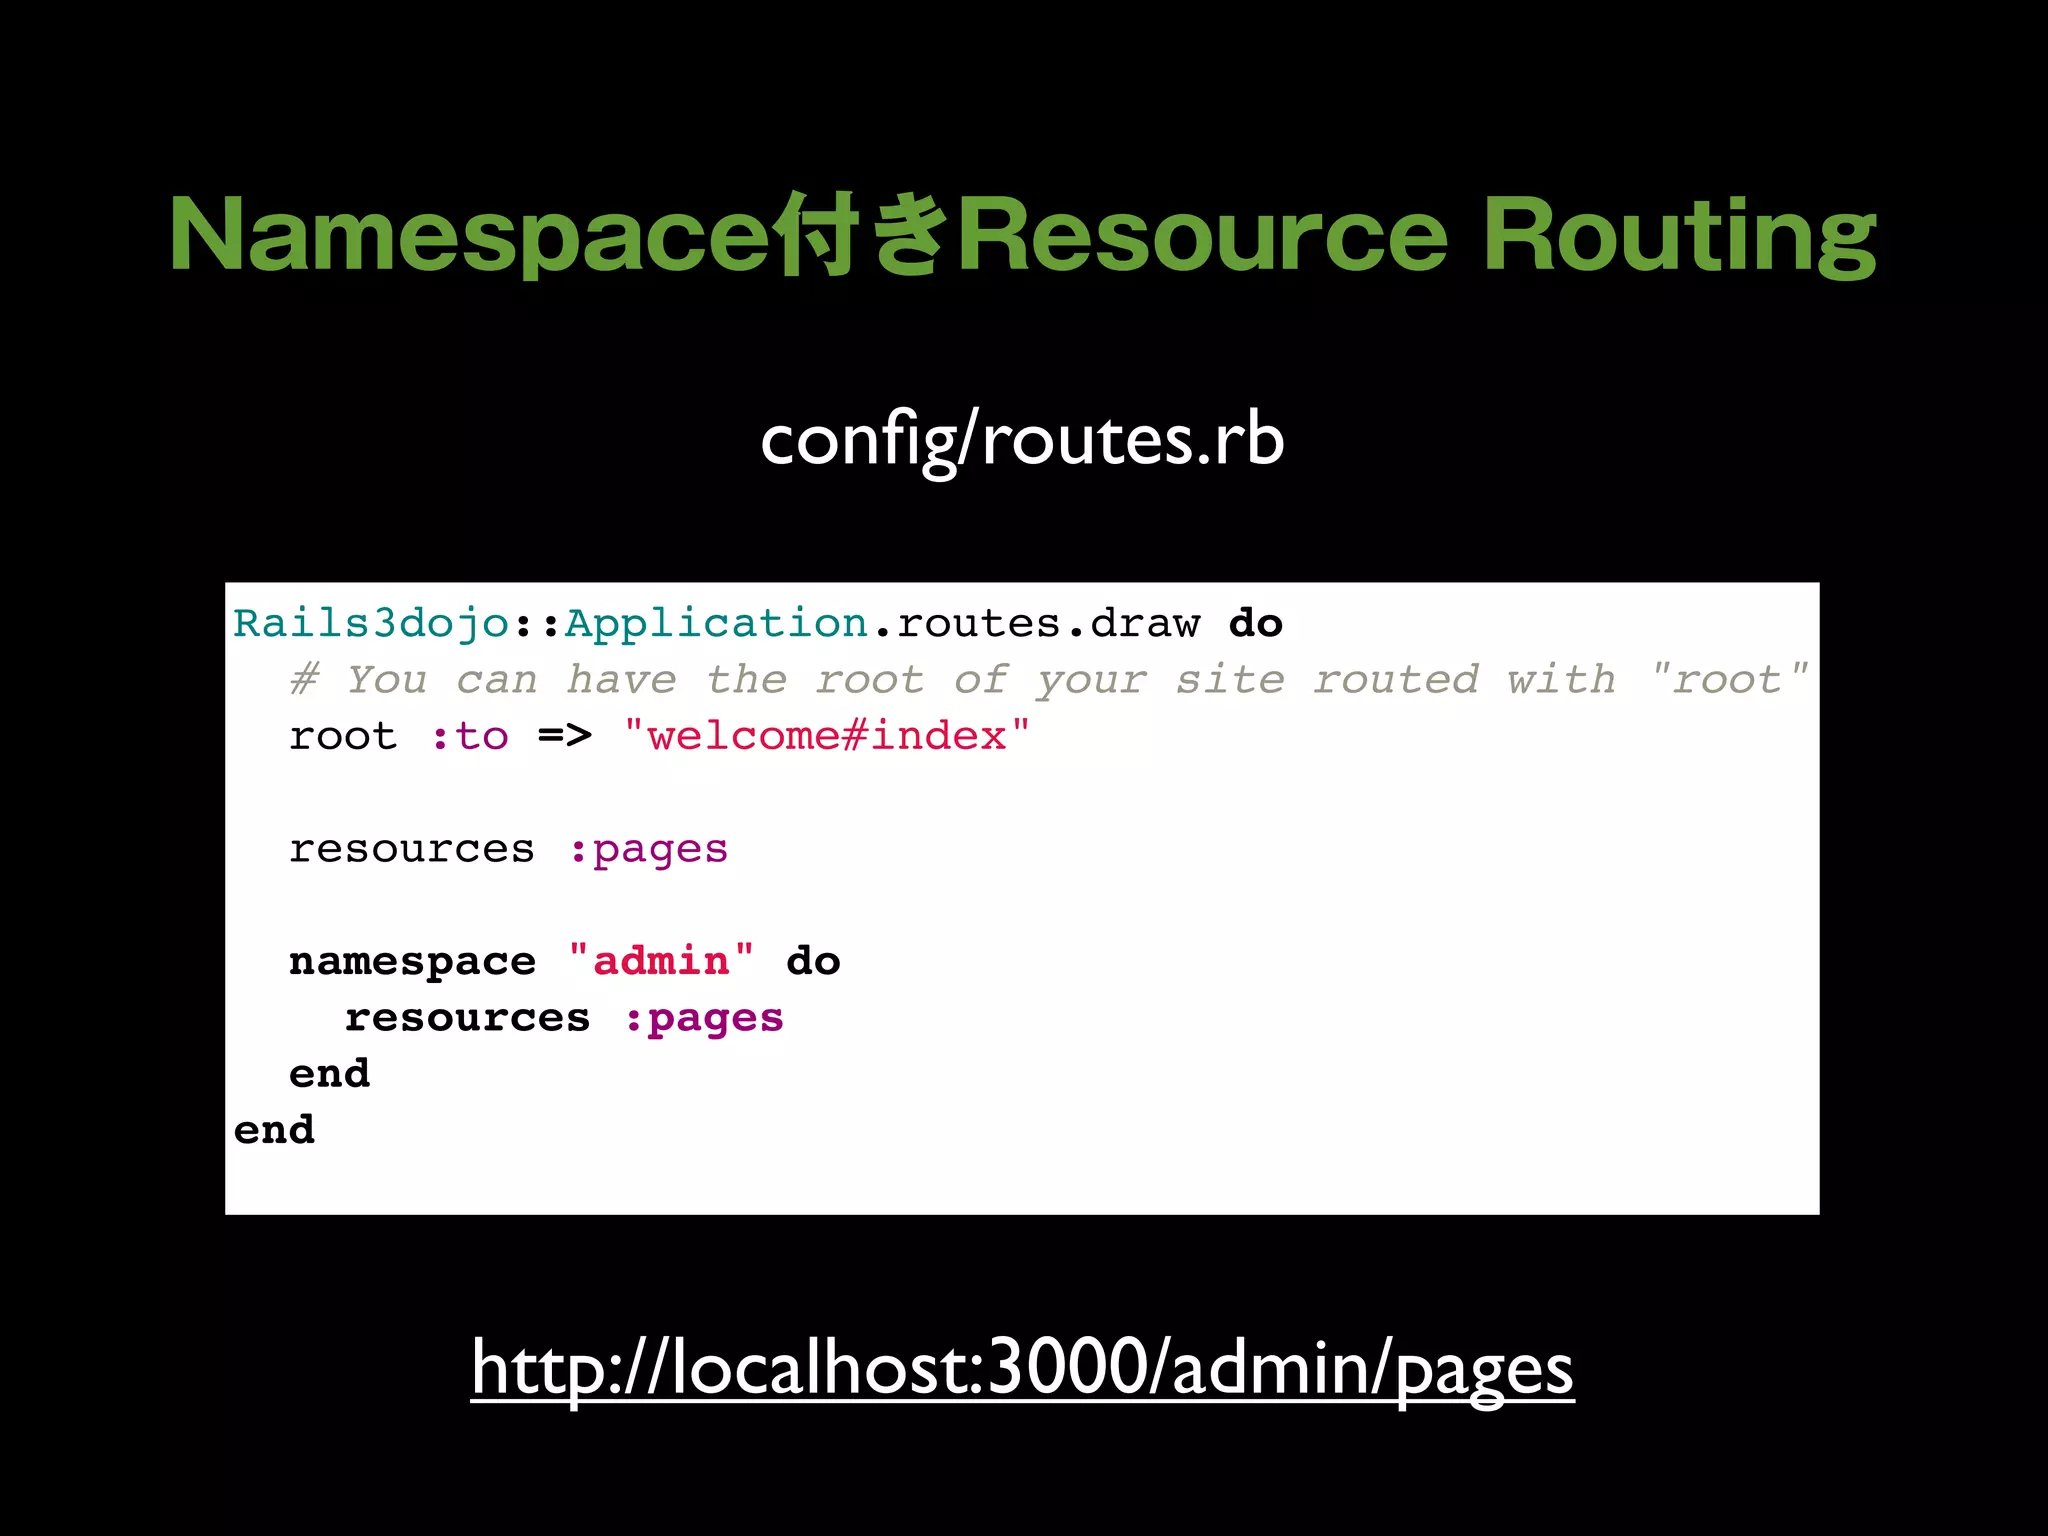Click the slide title 'Namespace付きResource Routing'
Viewport: 2048px width, 1536px height.
click(x=1023, y=234)
